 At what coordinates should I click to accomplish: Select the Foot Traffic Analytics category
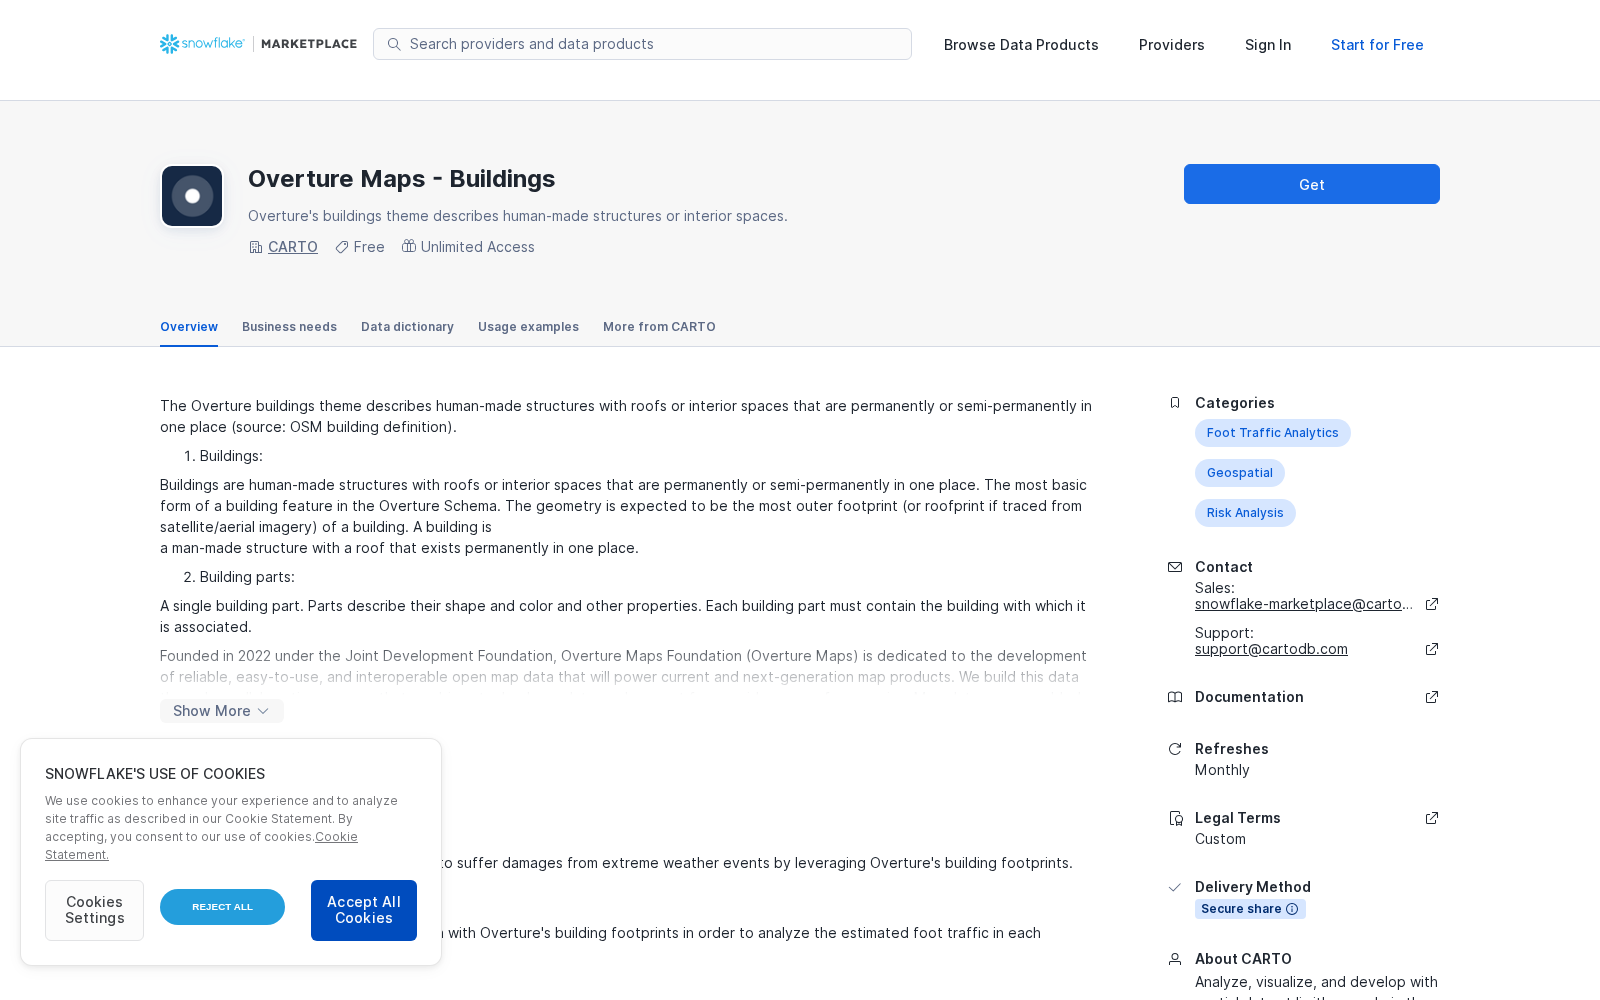(x=1272, y=433)
